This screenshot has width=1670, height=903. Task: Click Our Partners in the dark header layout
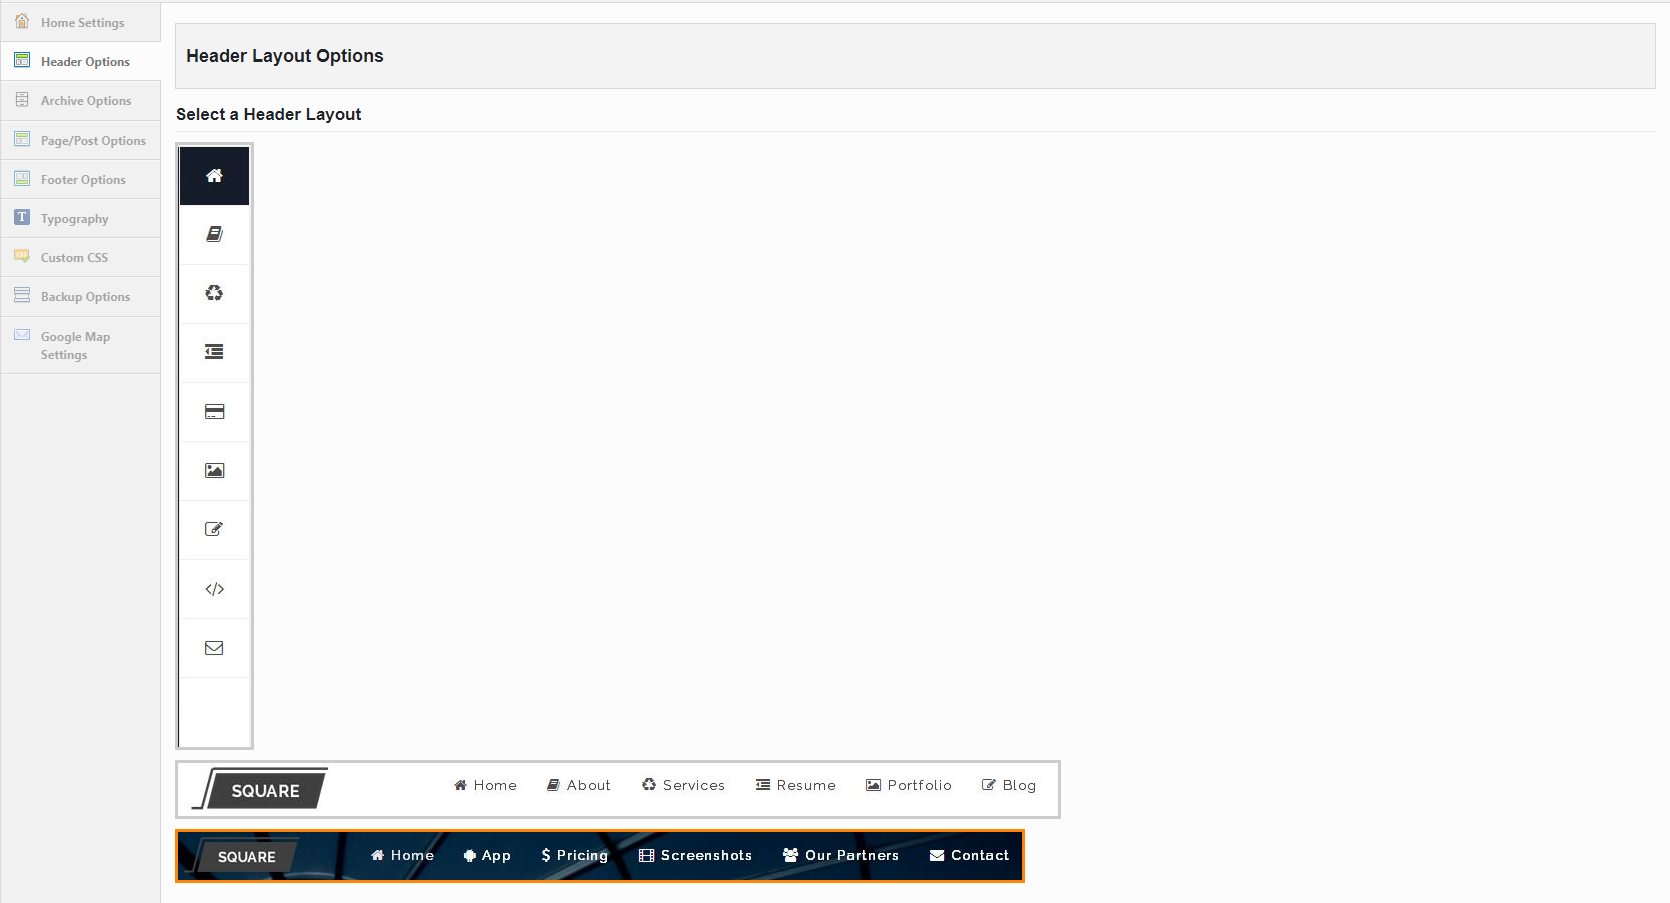(840, 855)
